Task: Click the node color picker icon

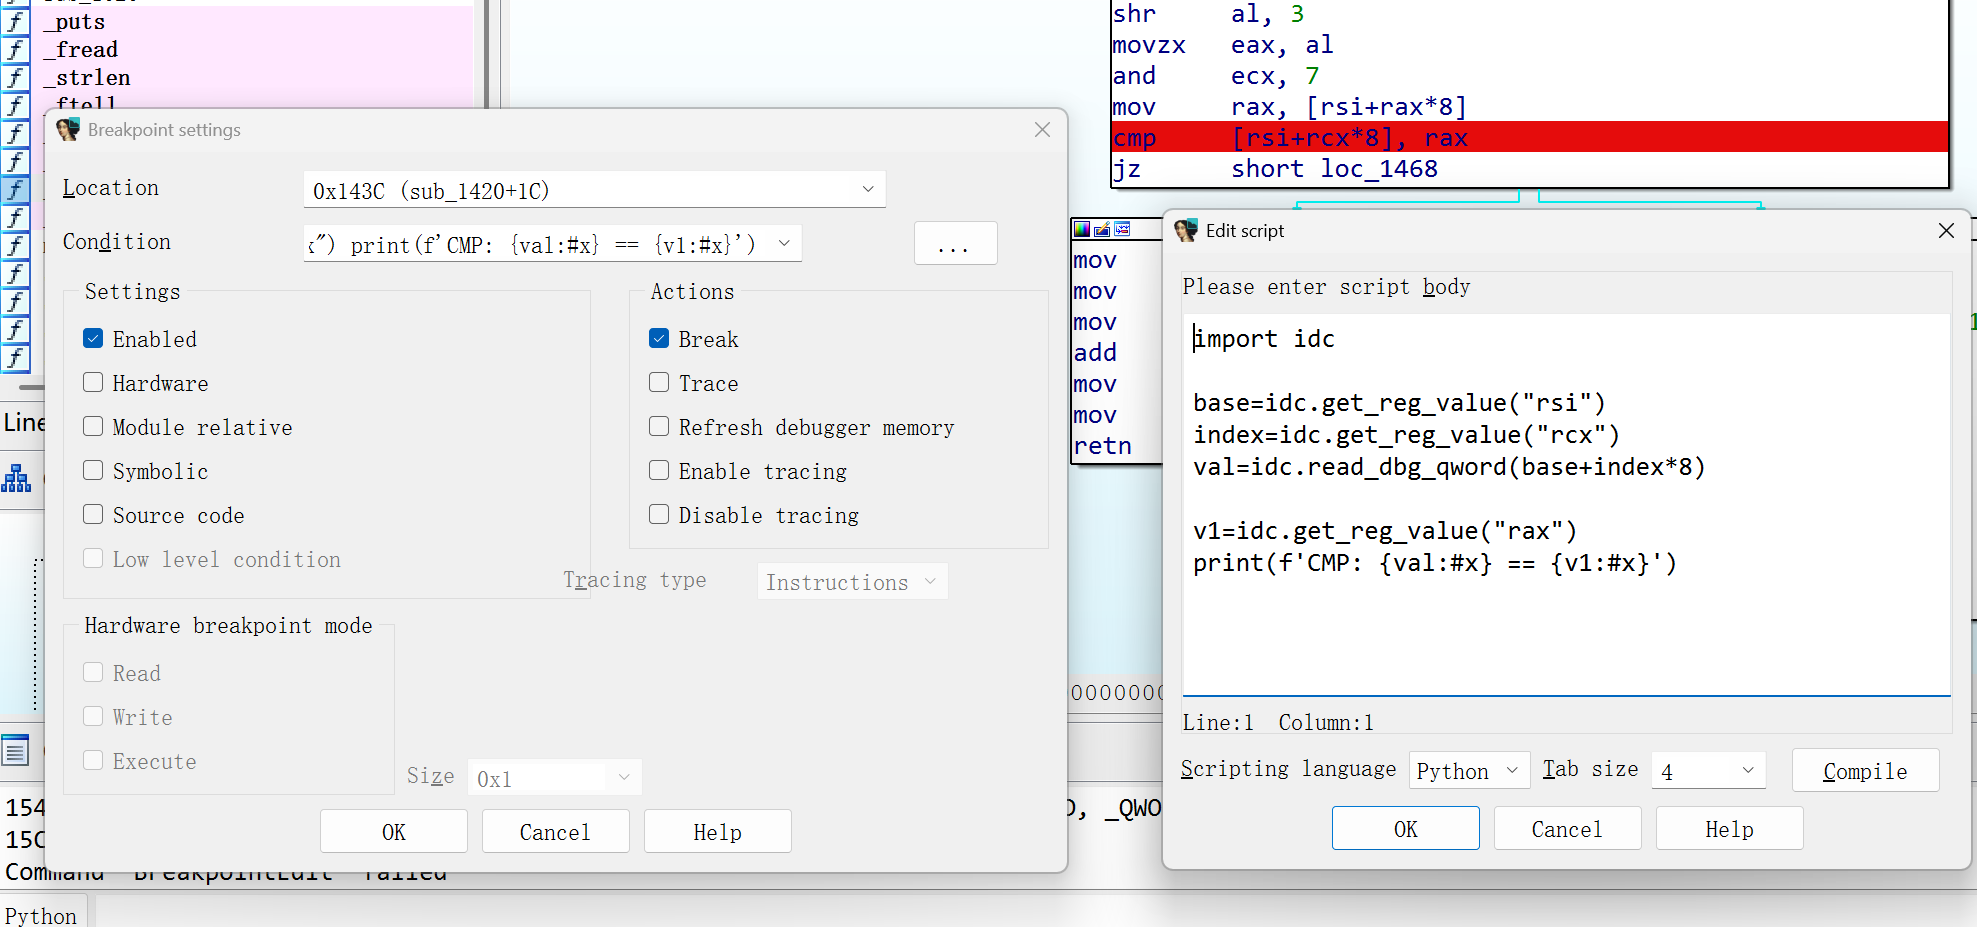Action: click(1082, 229)
